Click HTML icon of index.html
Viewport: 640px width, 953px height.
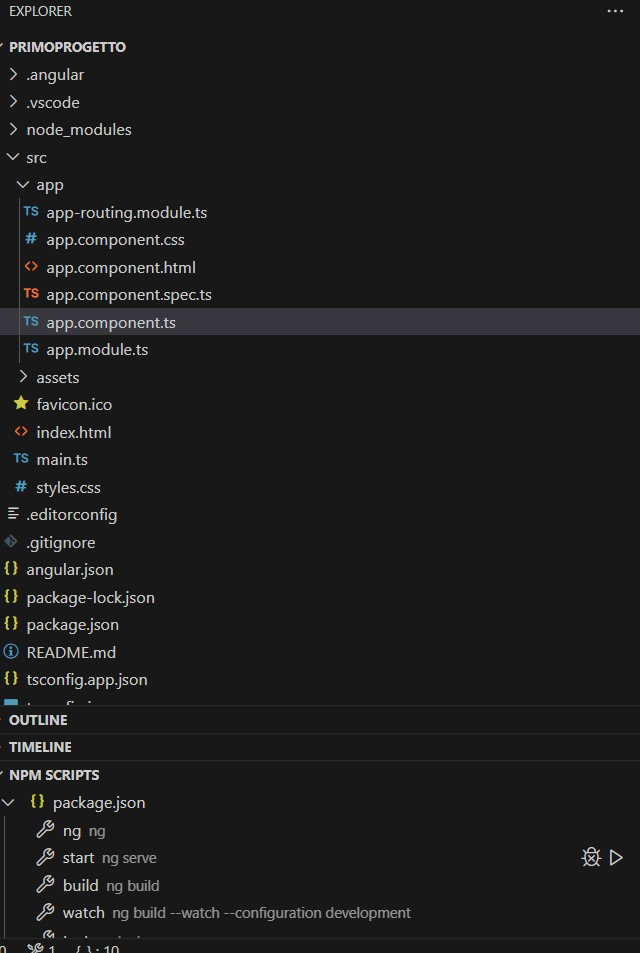point(21,432)
